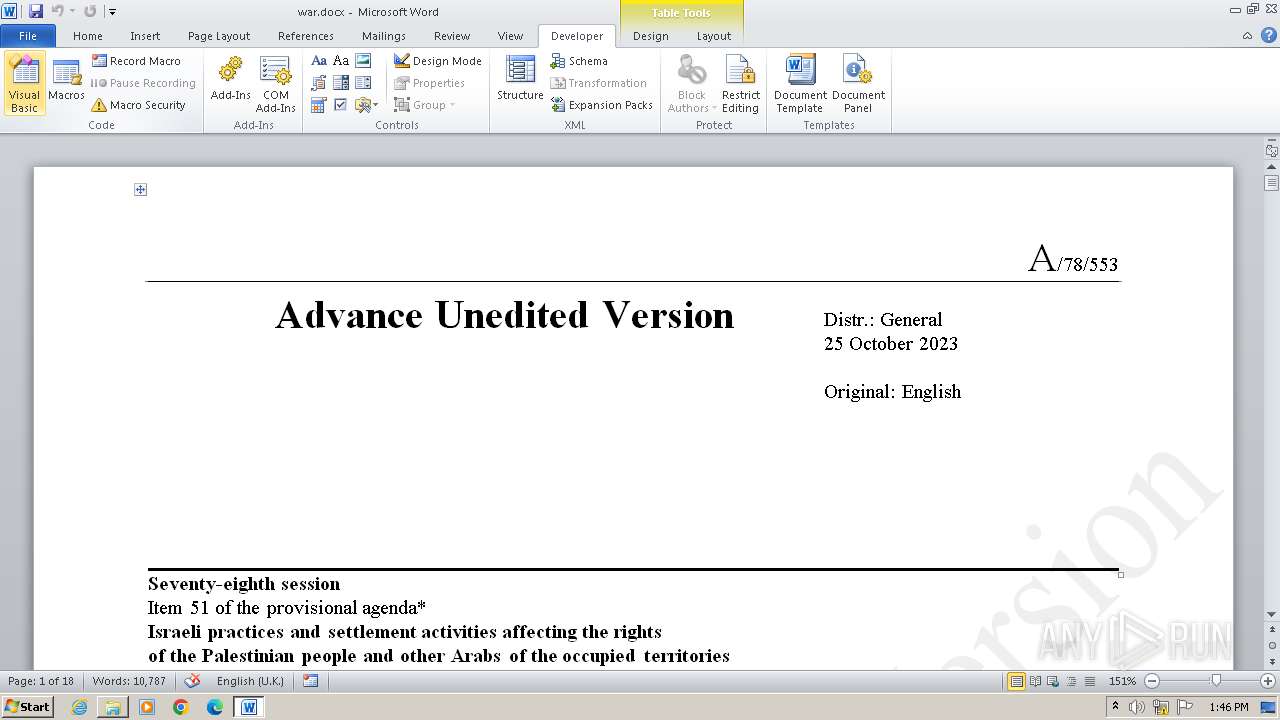1280x720 pixels.
Task: Go to the References tab
Action: click(x=306, y=36)
